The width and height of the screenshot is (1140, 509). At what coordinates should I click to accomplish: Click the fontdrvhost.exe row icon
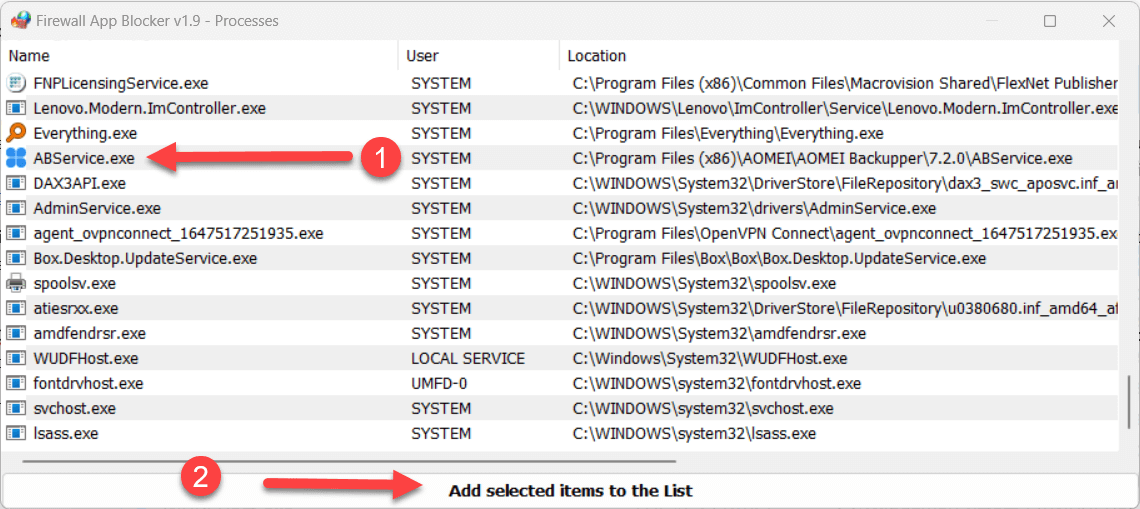coord(15,383)
